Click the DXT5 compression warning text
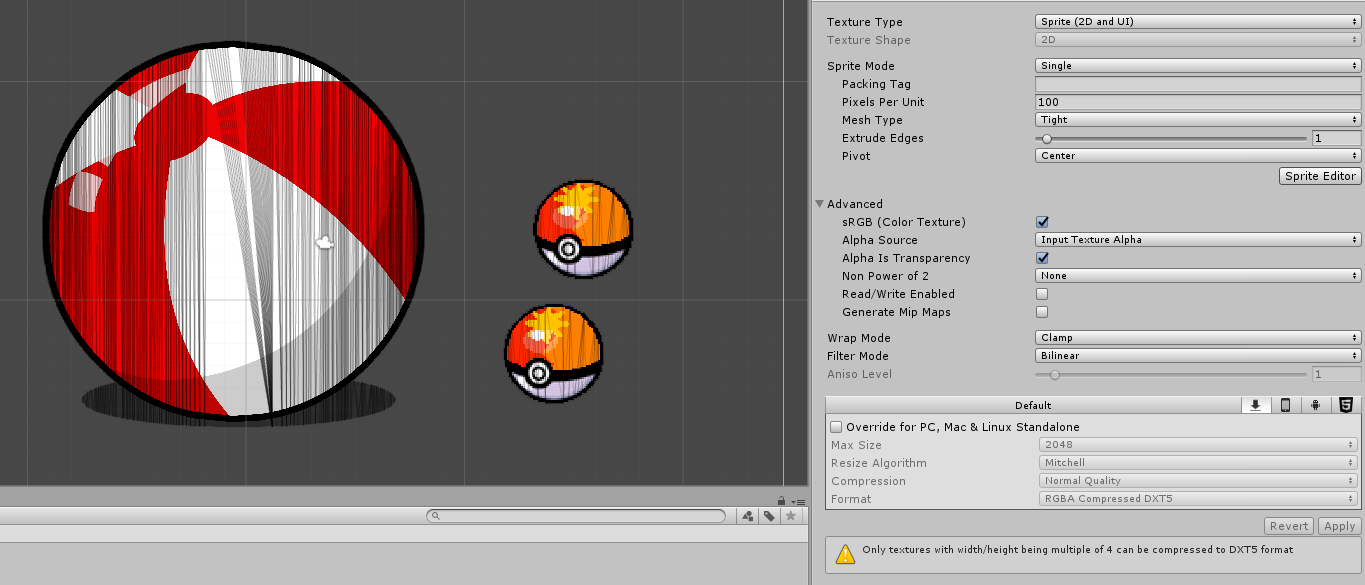The width and height of the screenshot is (1365, 585). [x=1078, y=550]
